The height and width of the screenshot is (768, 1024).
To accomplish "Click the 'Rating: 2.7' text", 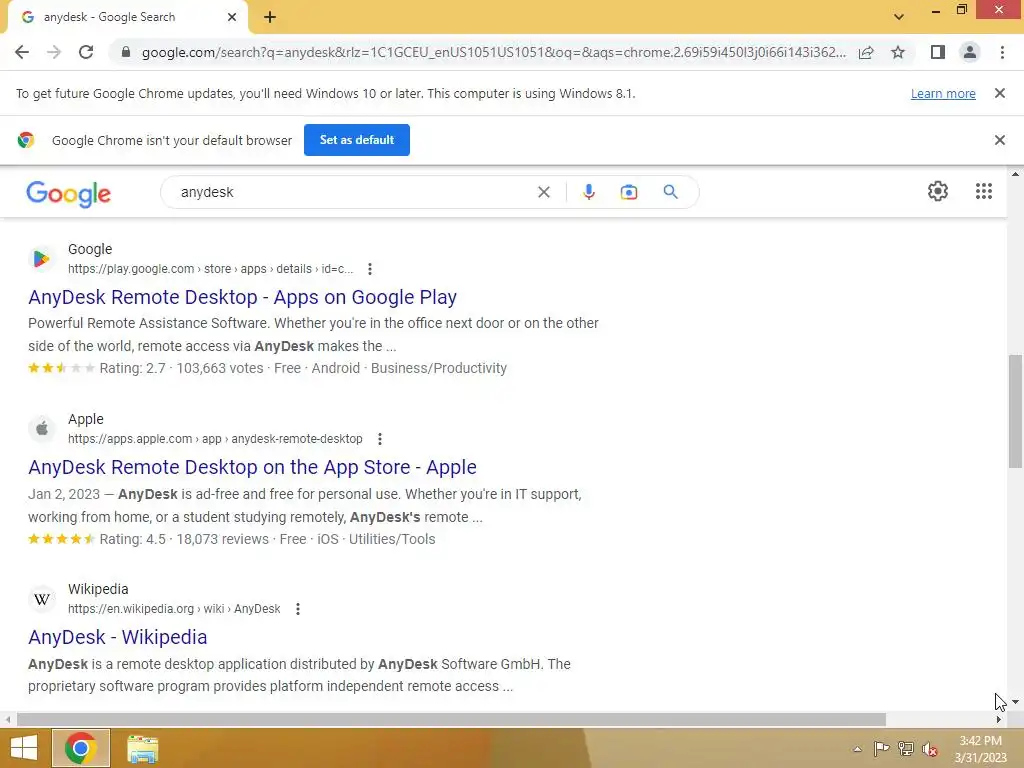I will click(x=133, y=368).
